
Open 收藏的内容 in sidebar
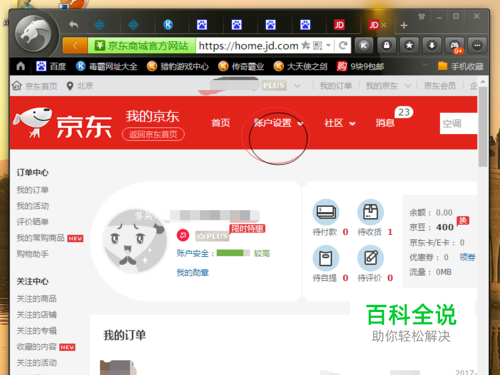[x=37, y=347]
